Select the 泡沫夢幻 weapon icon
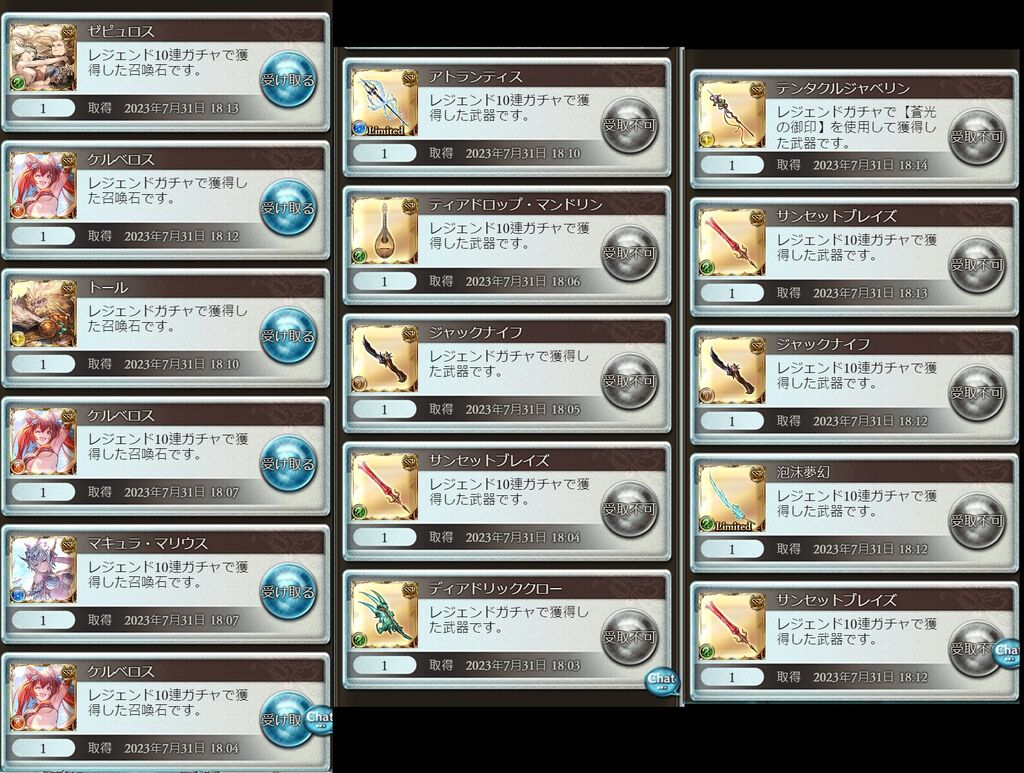Image resolution: width=1024 pixels, height=773 pixels. click(731, 498)
